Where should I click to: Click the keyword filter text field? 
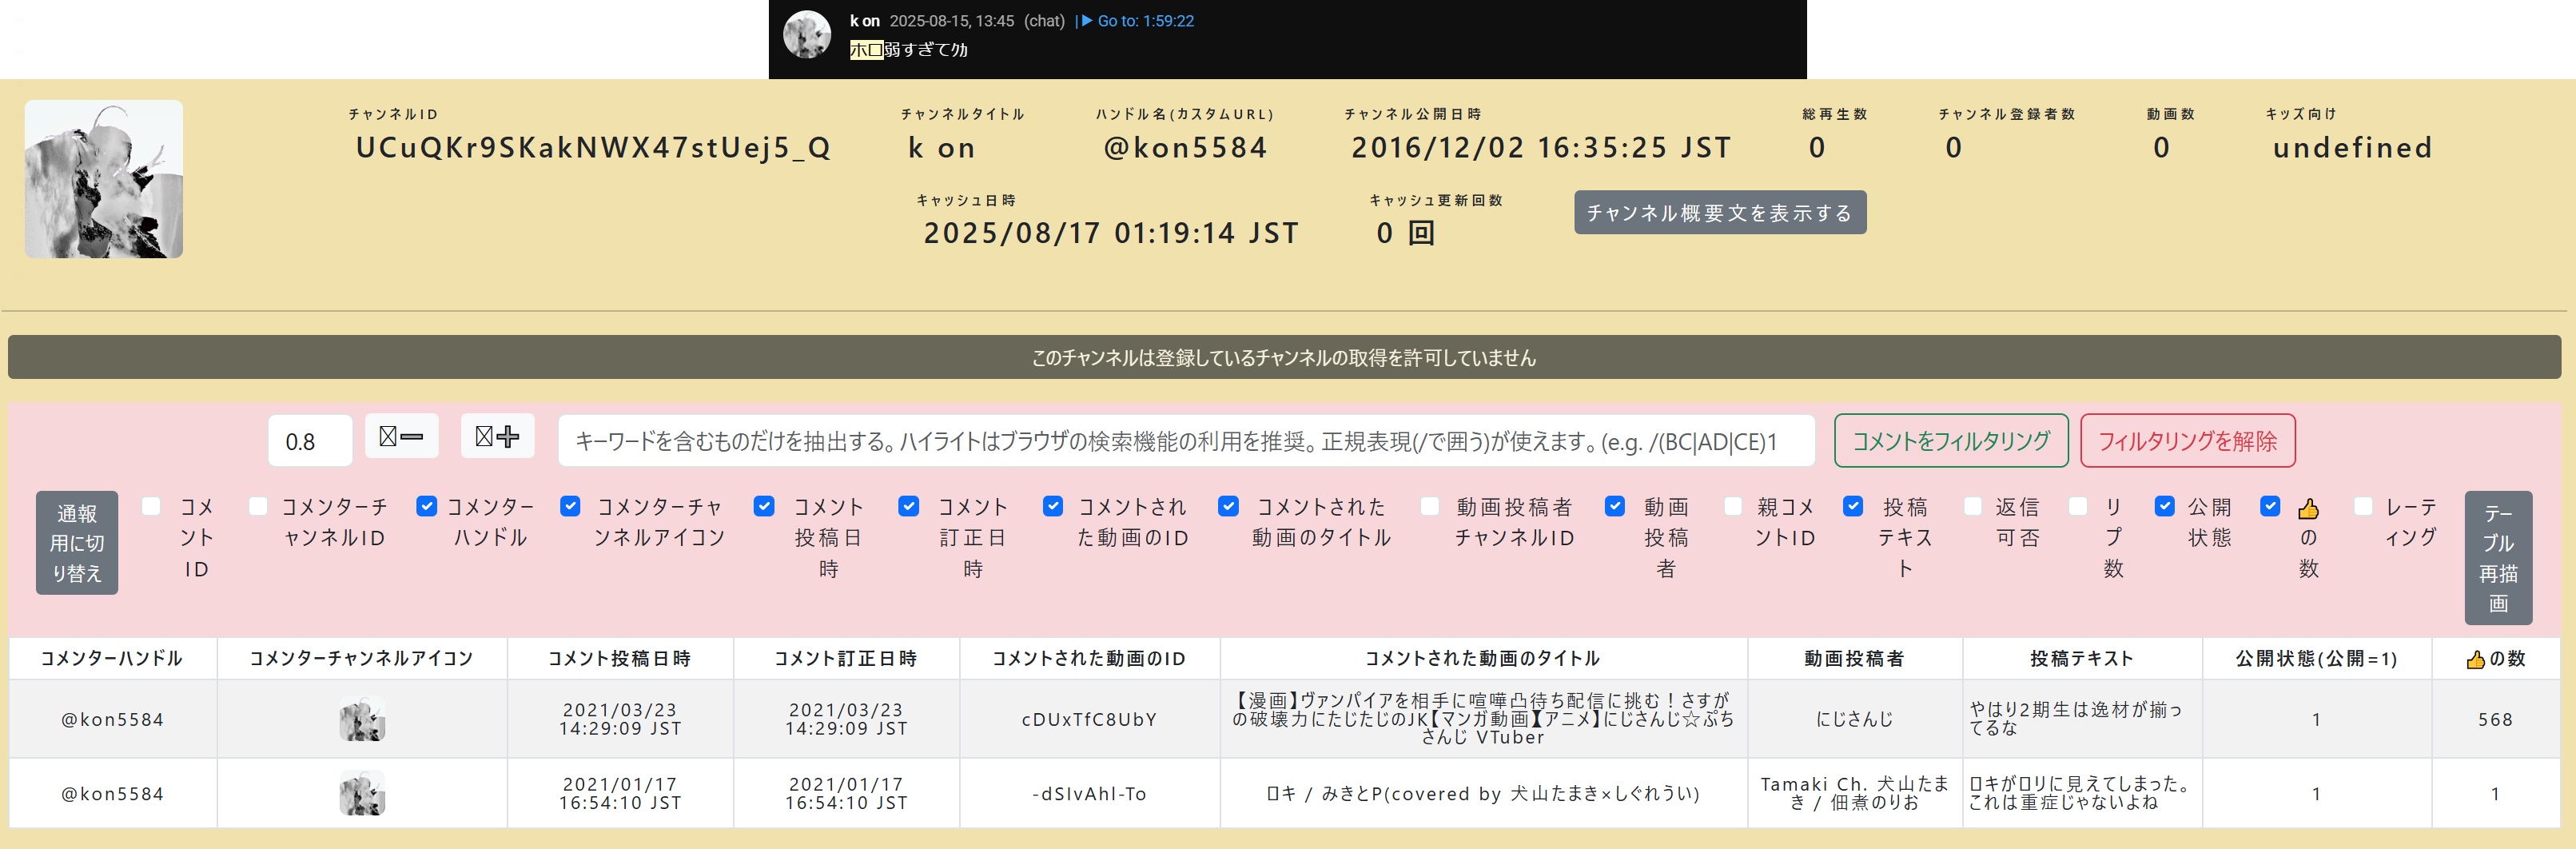pyautogui.click(x=1186, y=441)
